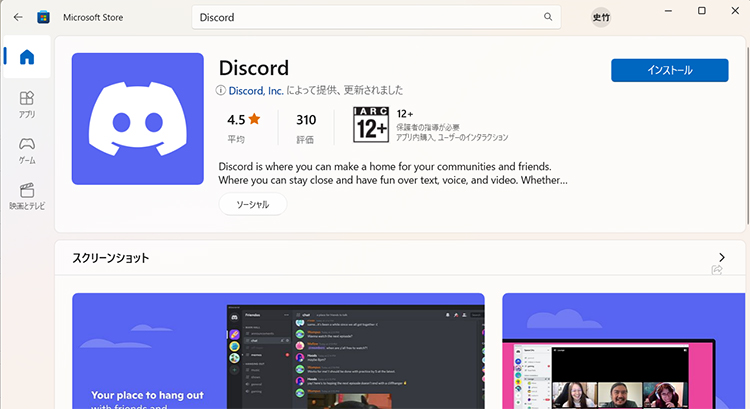
Task: Click the ソーシャル category tag
Action: click(253, 204)
